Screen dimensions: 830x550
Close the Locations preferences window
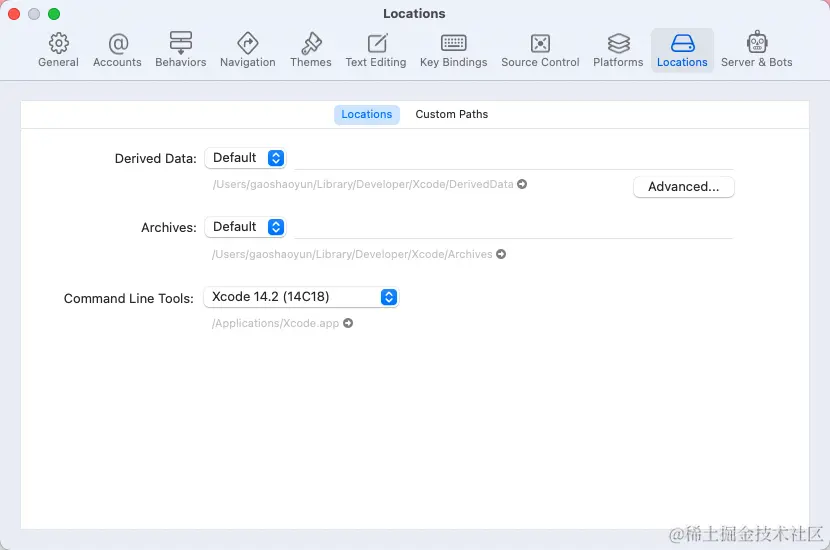coord(14,14)
